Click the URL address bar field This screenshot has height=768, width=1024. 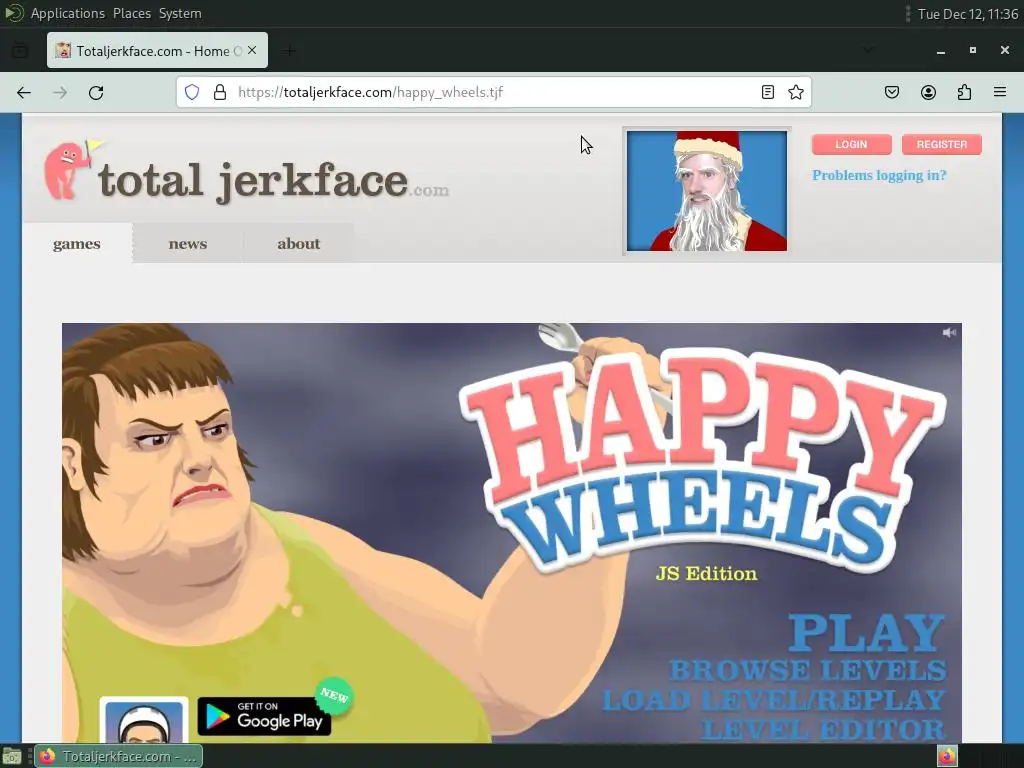pos(494,92)
